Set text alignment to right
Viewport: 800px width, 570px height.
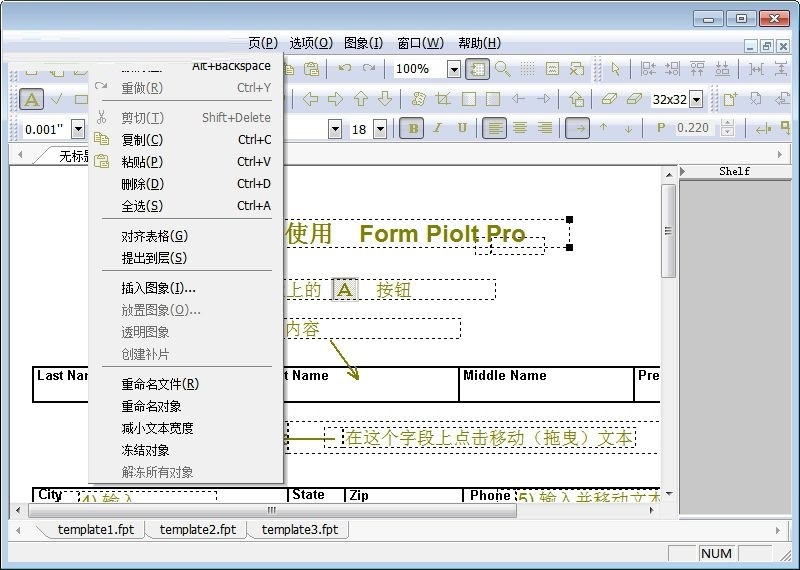pos(544,128)
